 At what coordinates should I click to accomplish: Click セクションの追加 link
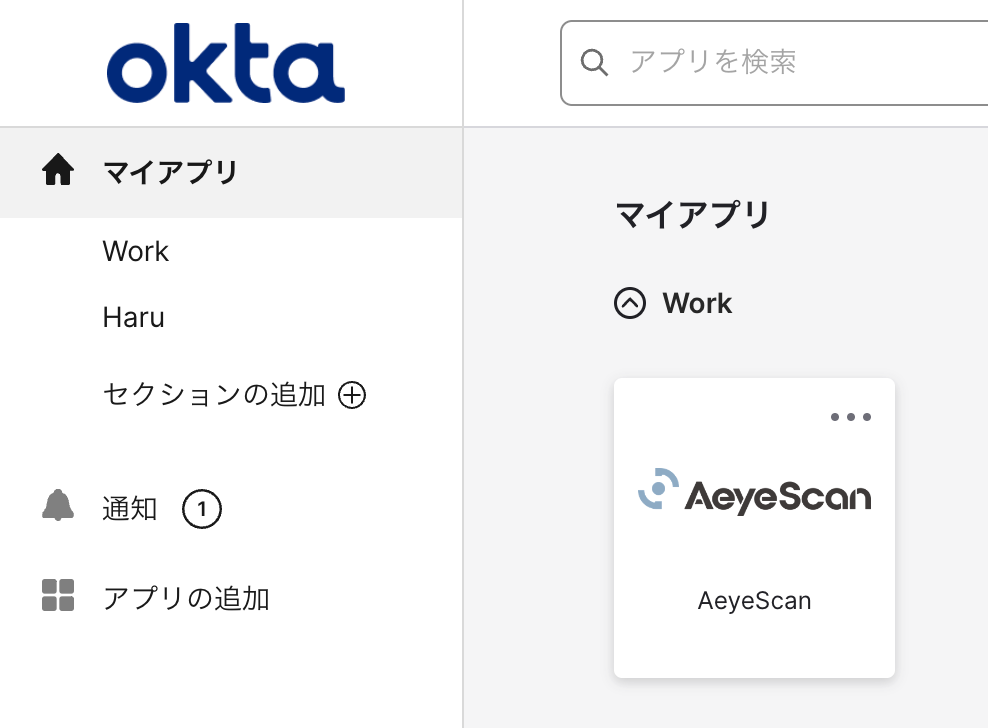[214, 395]
